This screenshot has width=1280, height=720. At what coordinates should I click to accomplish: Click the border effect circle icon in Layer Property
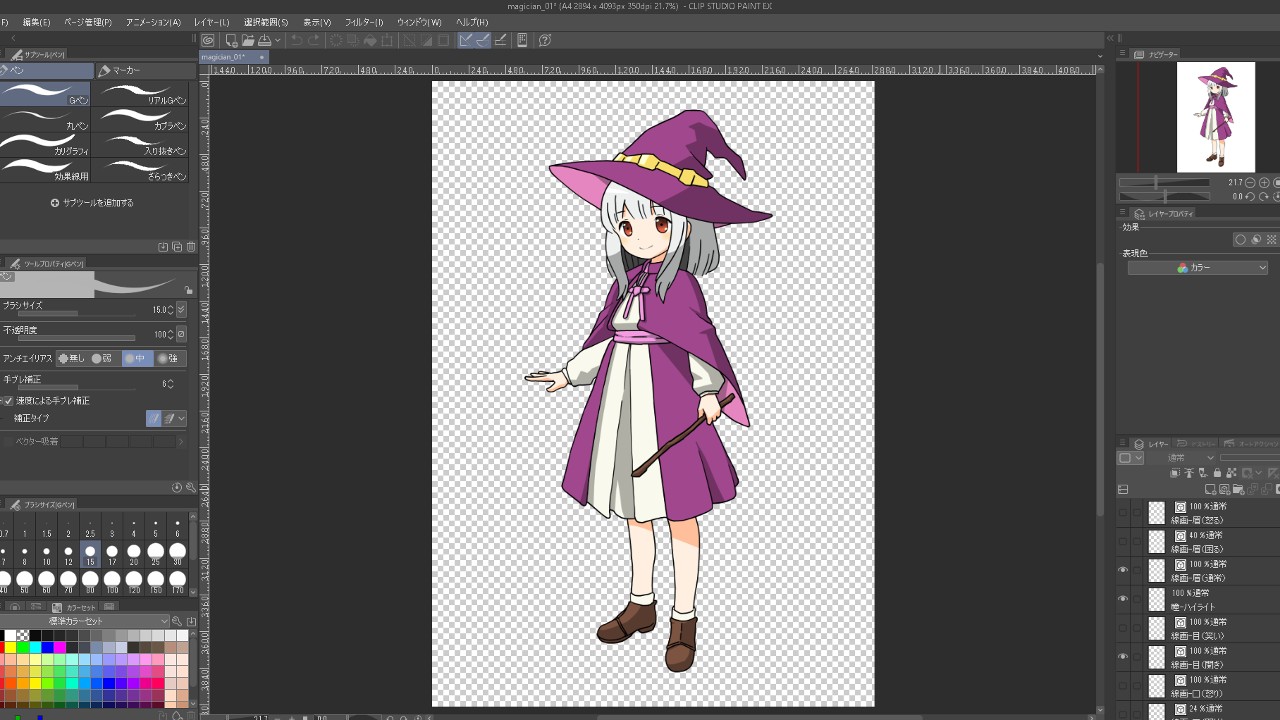(1240, 240)
